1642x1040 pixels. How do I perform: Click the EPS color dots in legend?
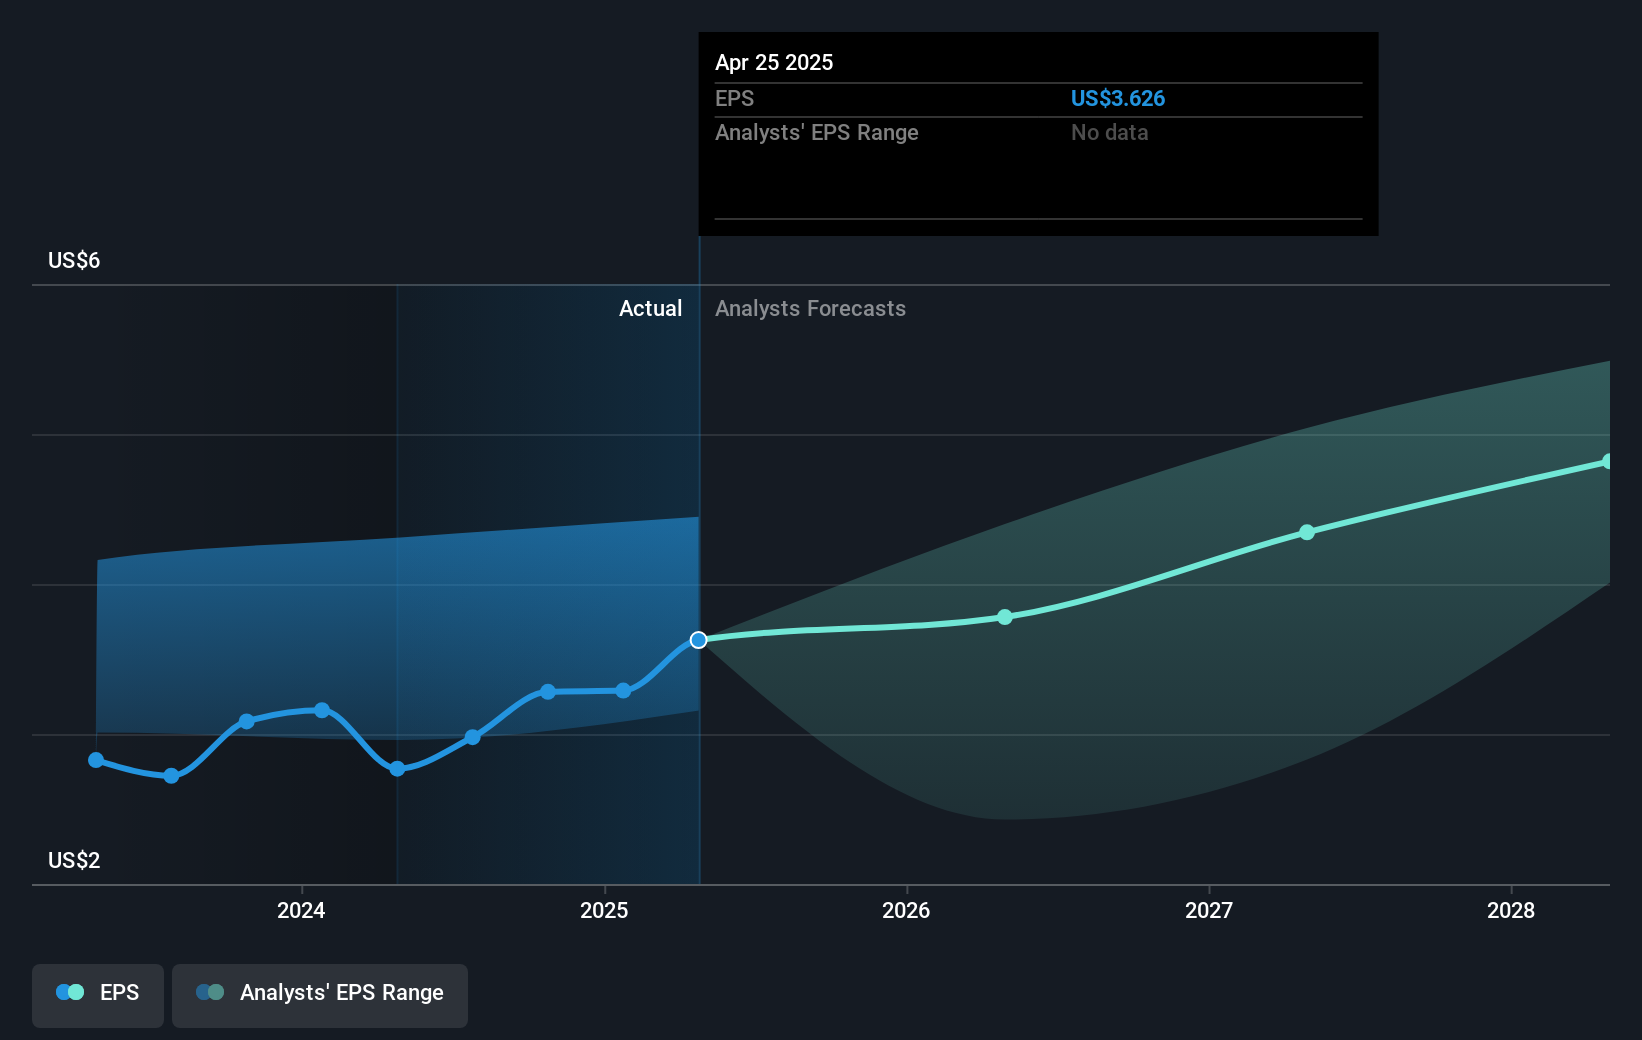click(x=70, y=992)
